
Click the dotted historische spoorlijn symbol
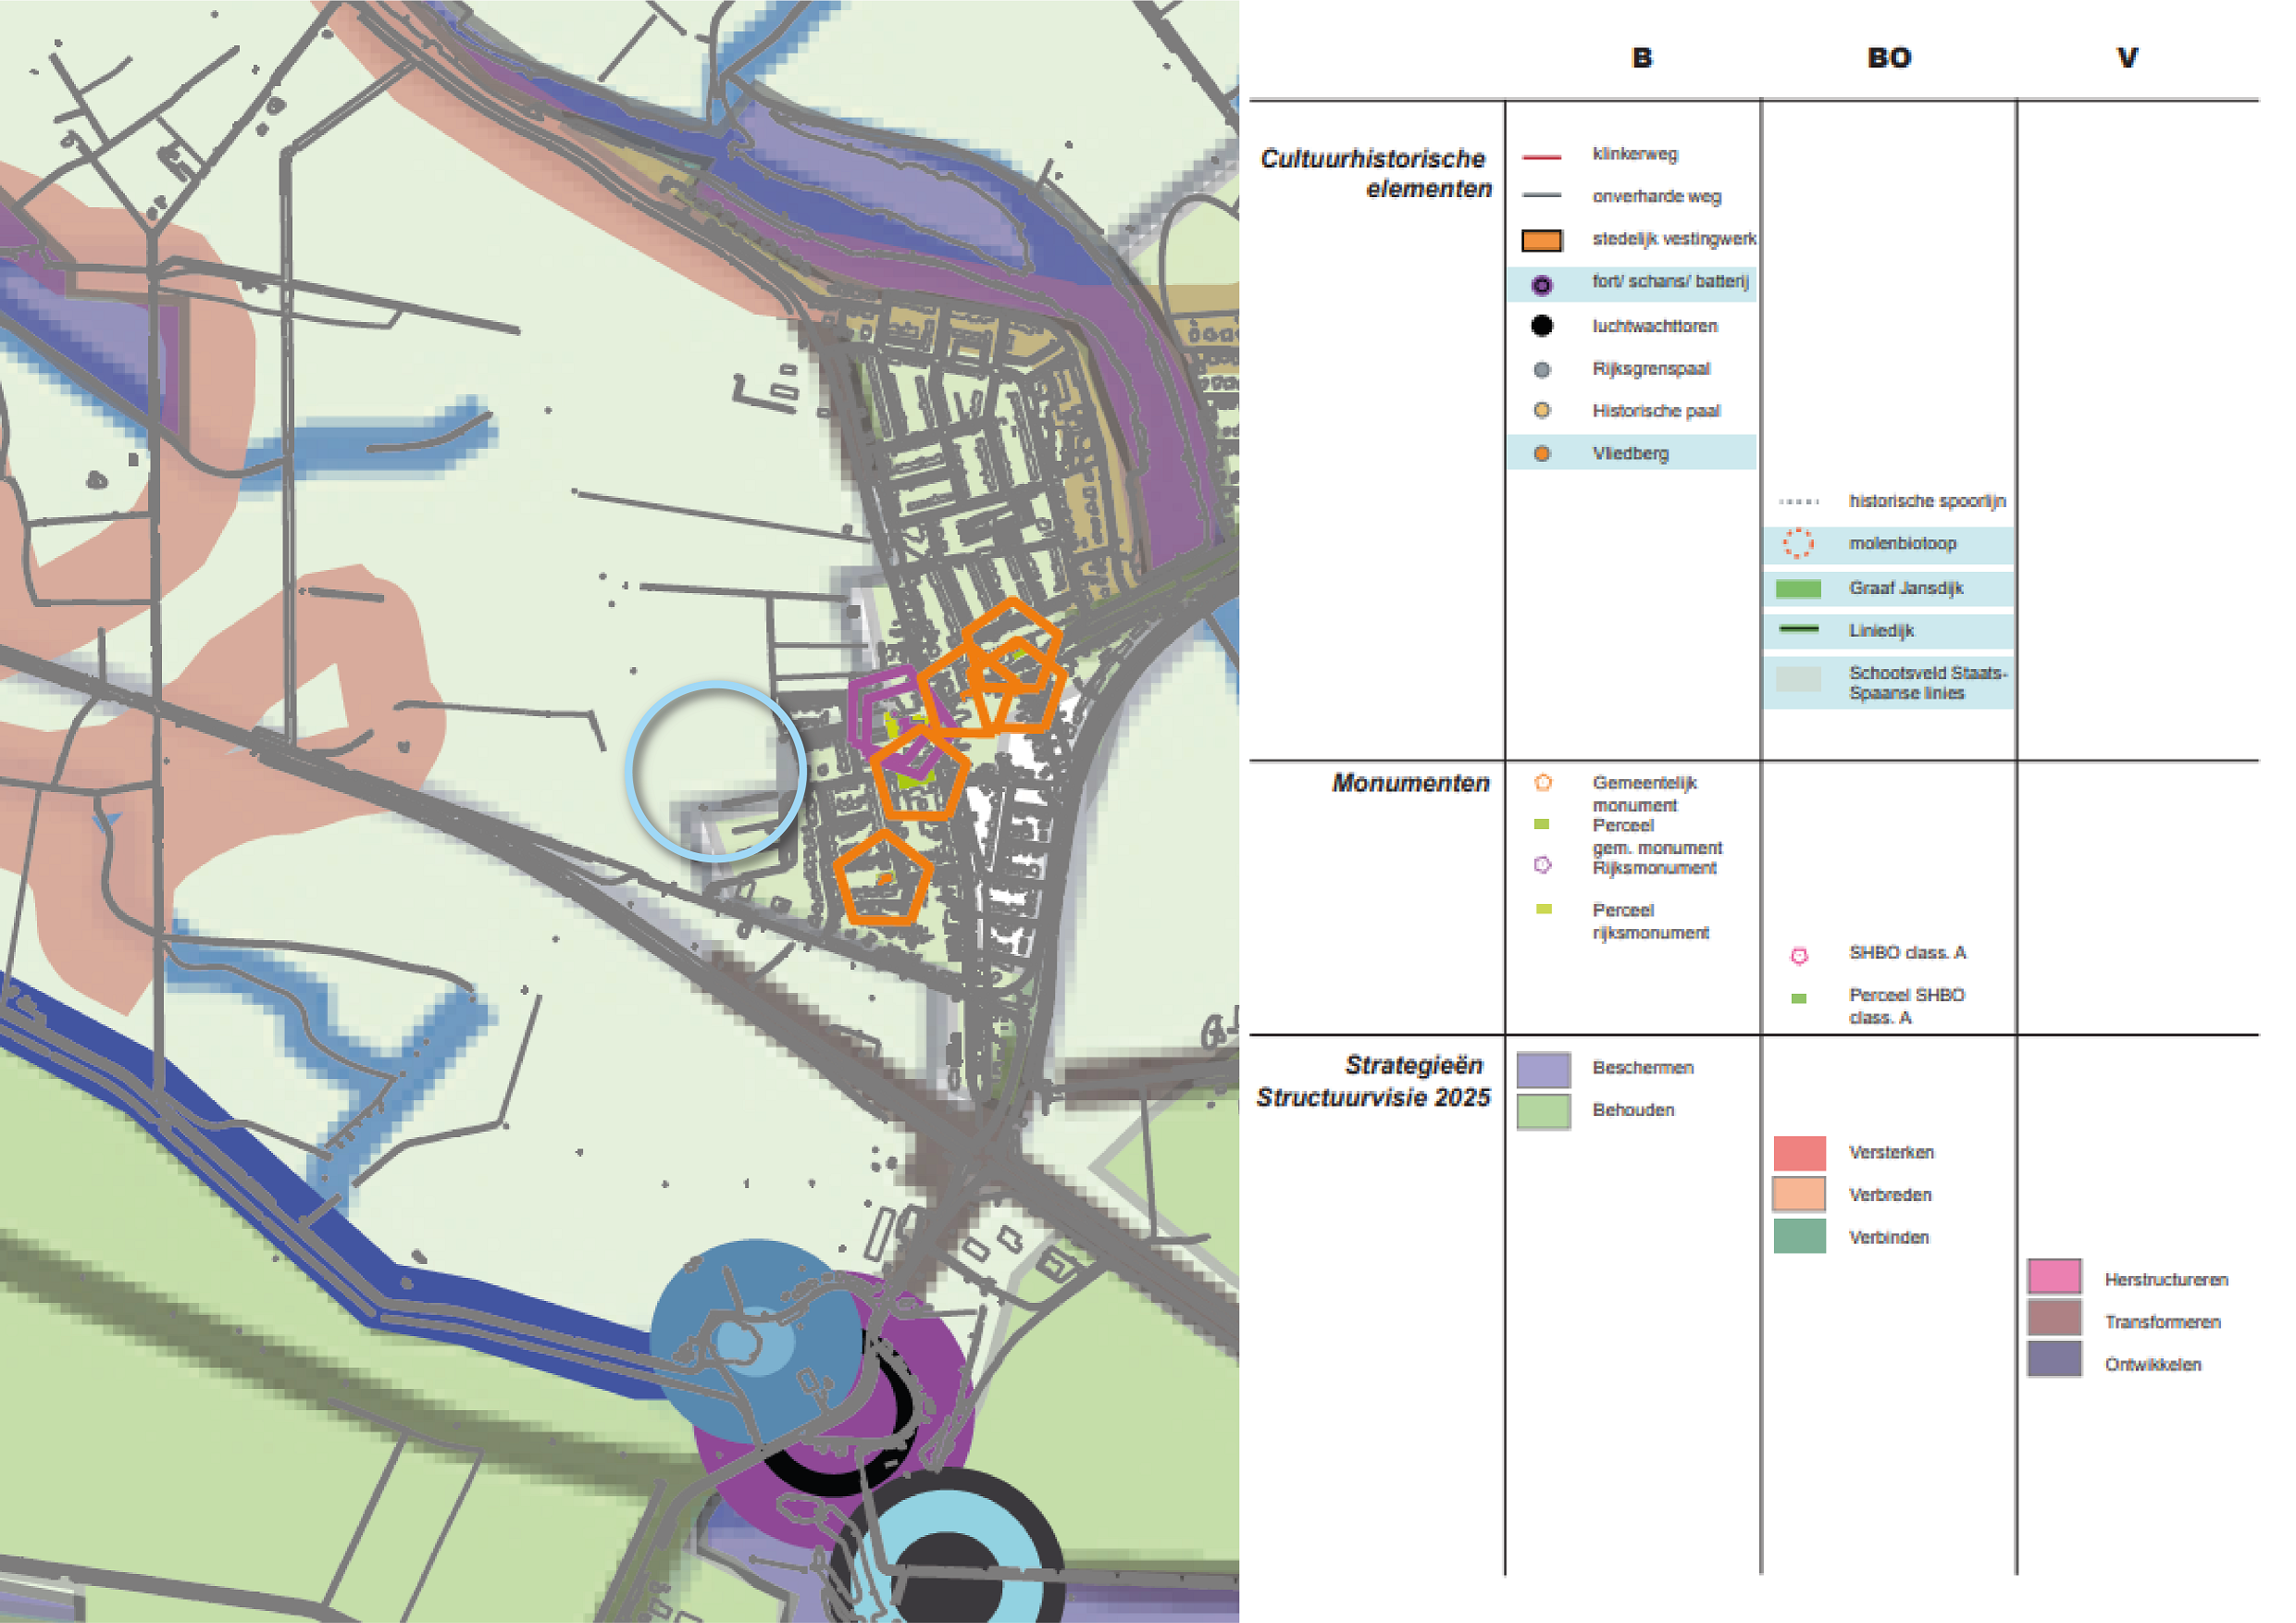(1799, 501)
